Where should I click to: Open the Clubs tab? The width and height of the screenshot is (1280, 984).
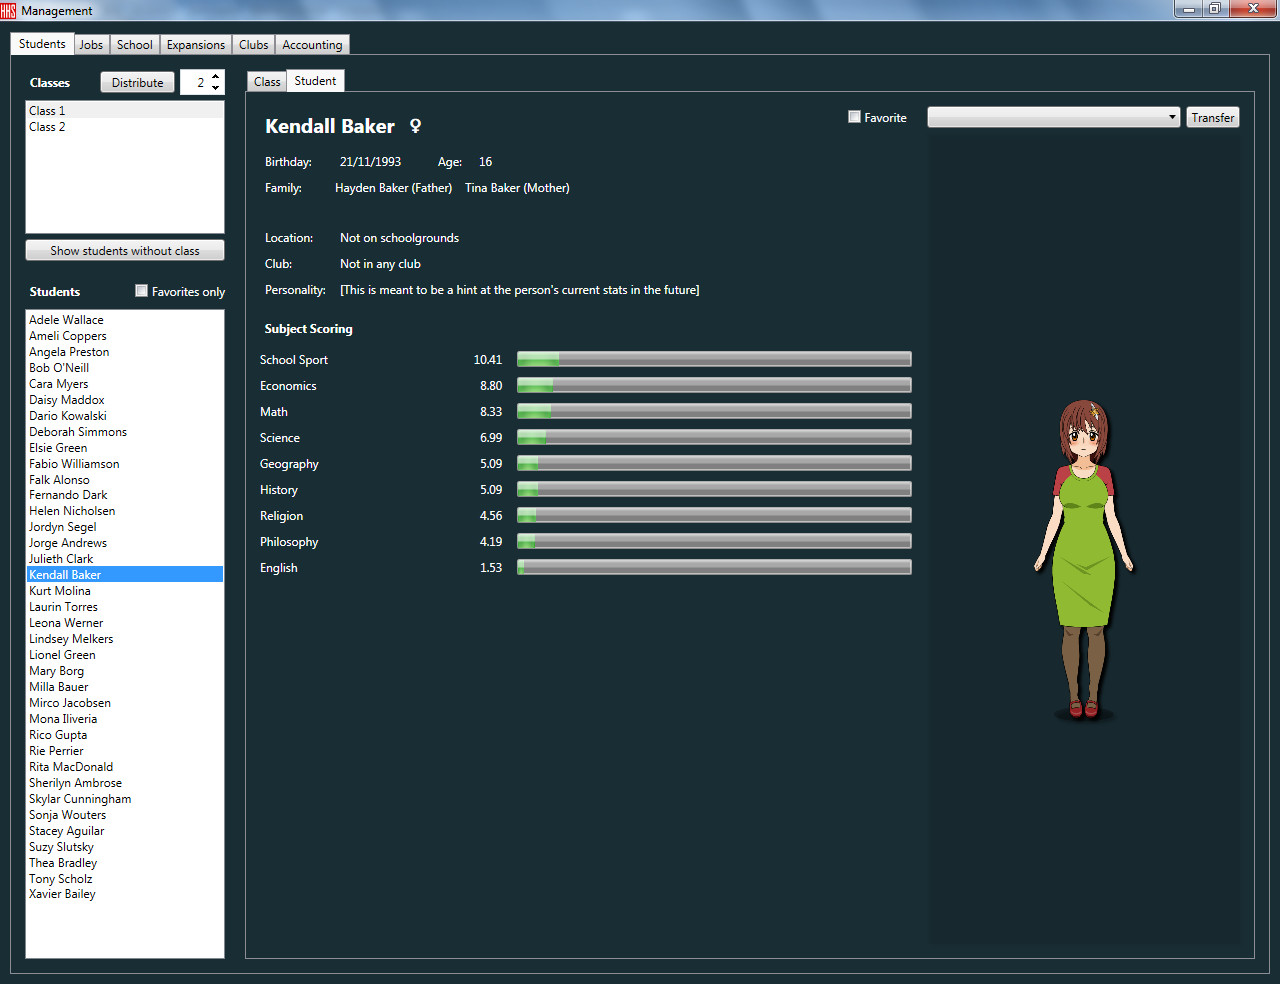tap(254, 45)
